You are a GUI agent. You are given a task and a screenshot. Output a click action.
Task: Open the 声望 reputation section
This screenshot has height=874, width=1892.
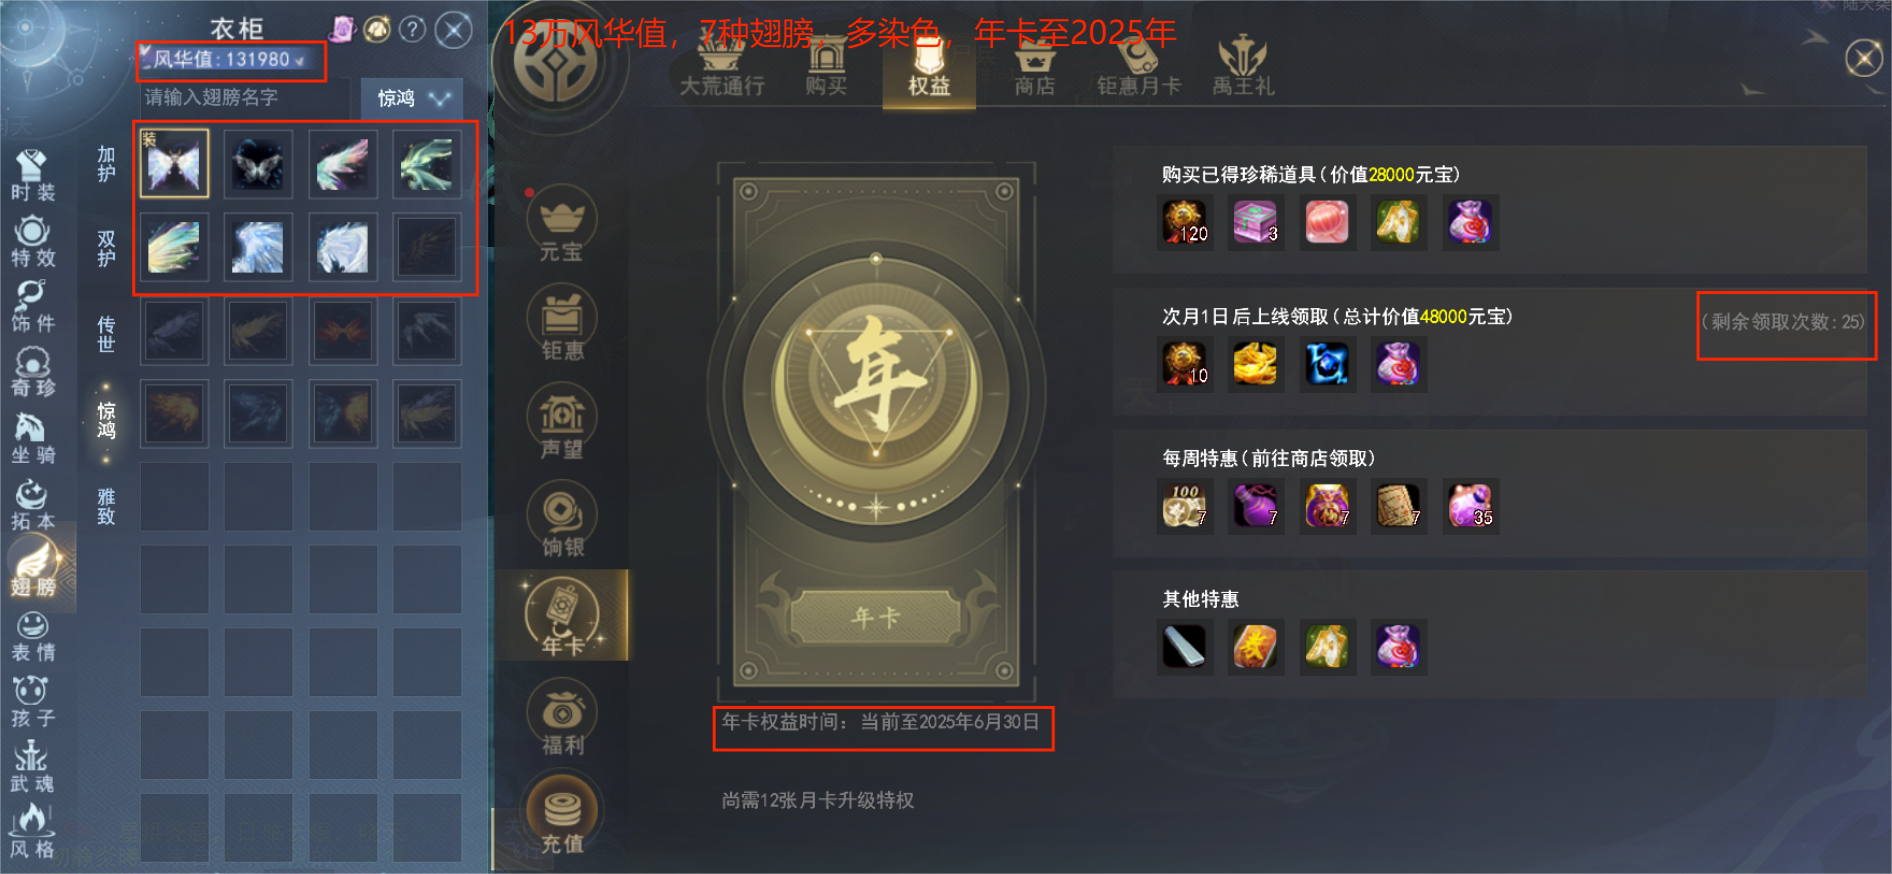pos(561,421)
